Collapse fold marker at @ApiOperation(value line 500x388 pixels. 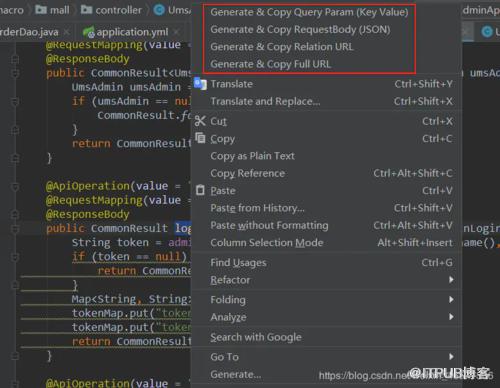click(15, 187)
